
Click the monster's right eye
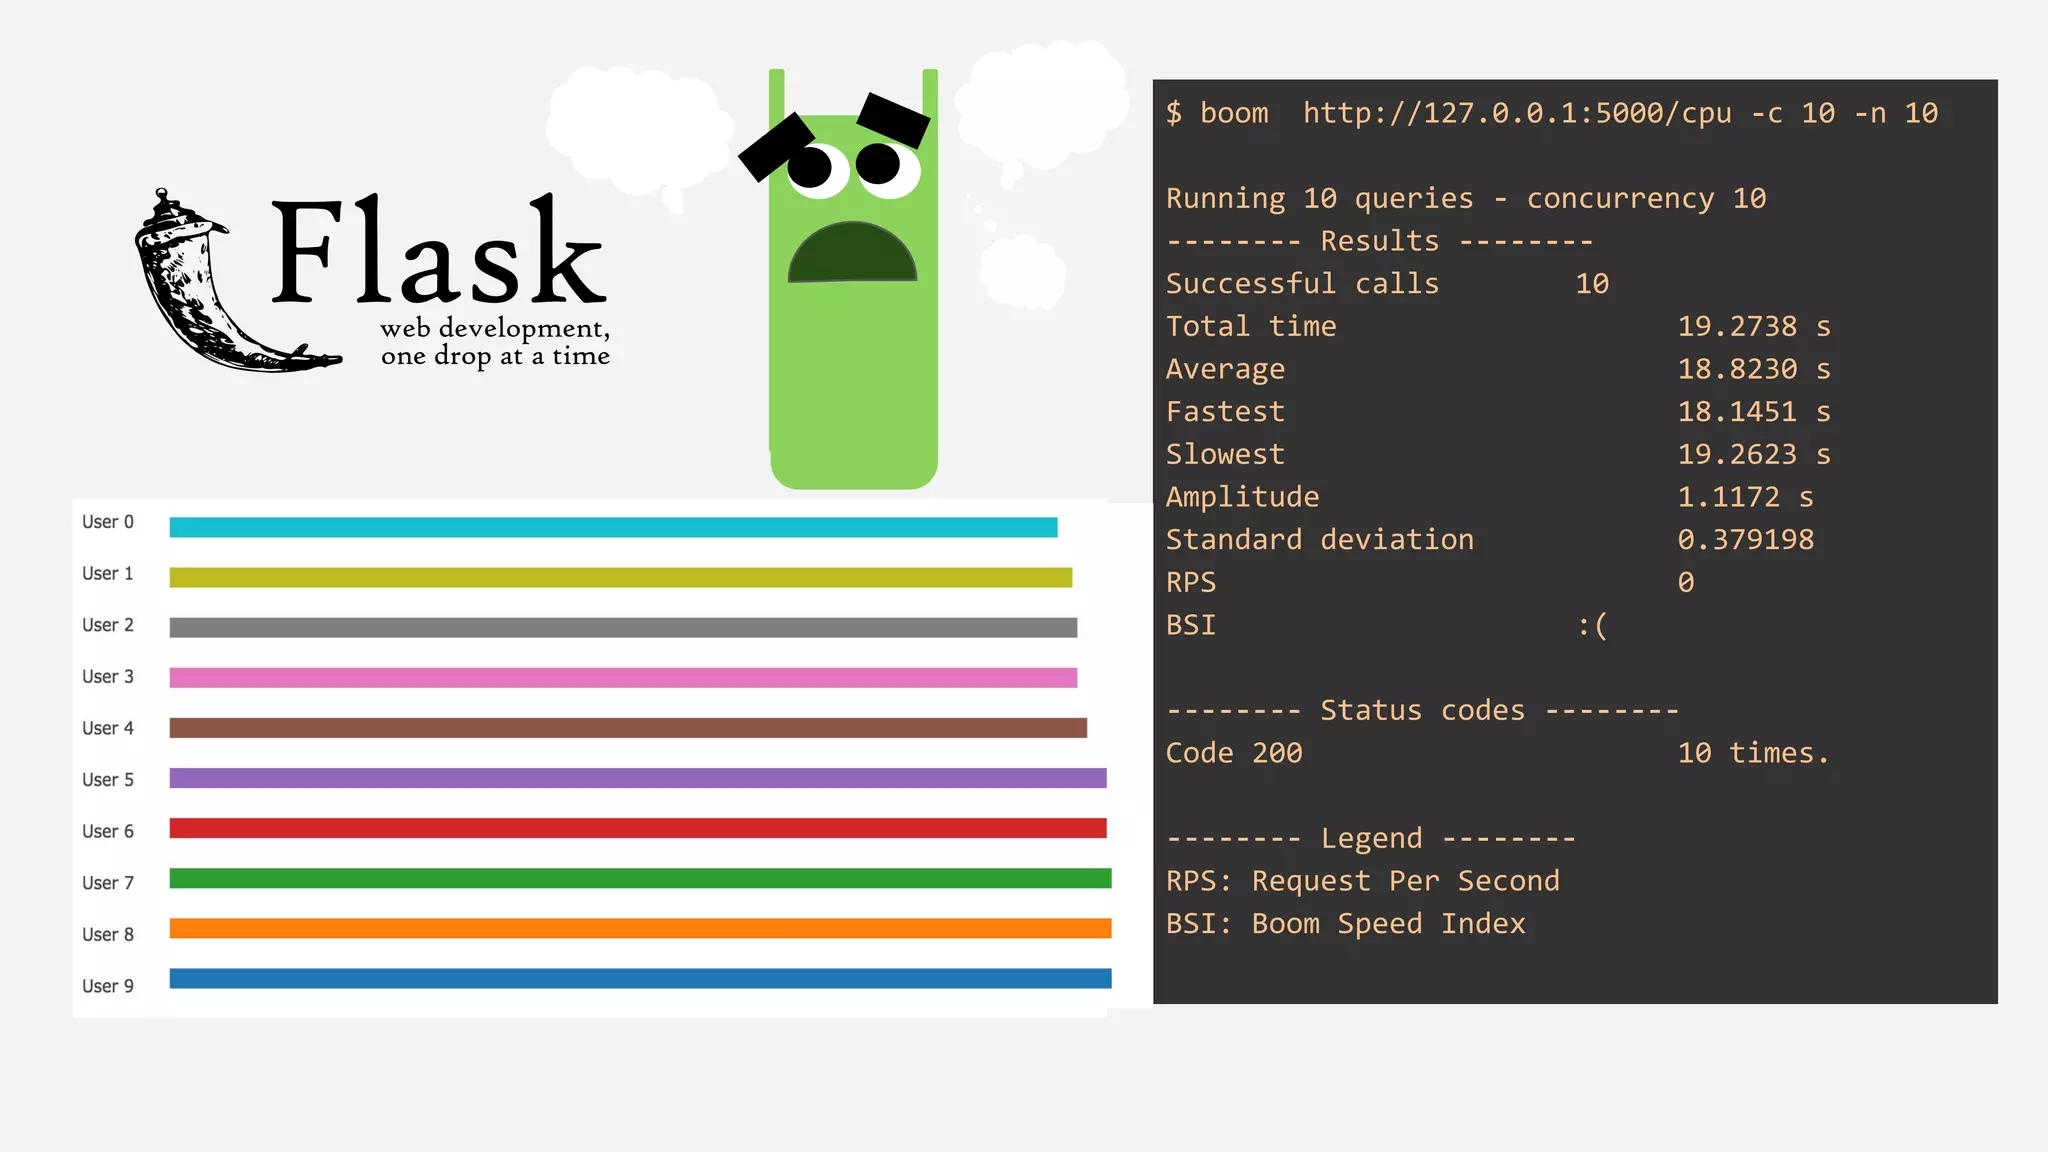coord(884,166)
